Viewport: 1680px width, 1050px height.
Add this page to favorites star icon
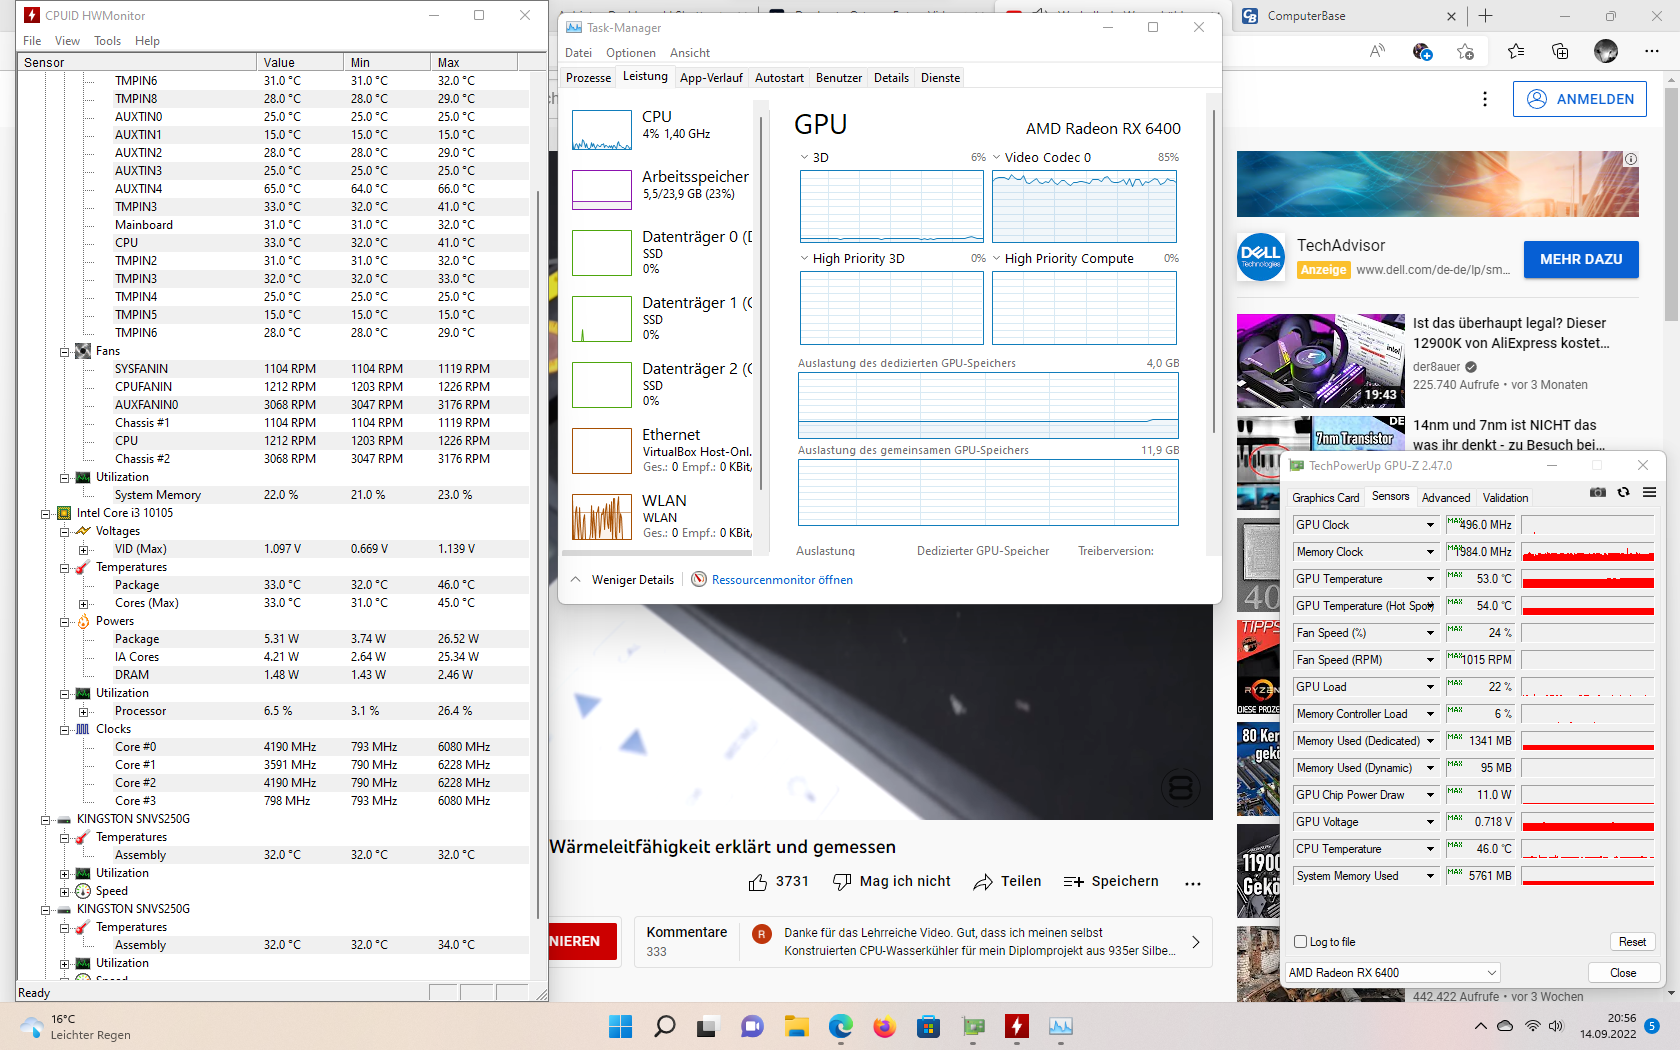tap(1465, 51)
